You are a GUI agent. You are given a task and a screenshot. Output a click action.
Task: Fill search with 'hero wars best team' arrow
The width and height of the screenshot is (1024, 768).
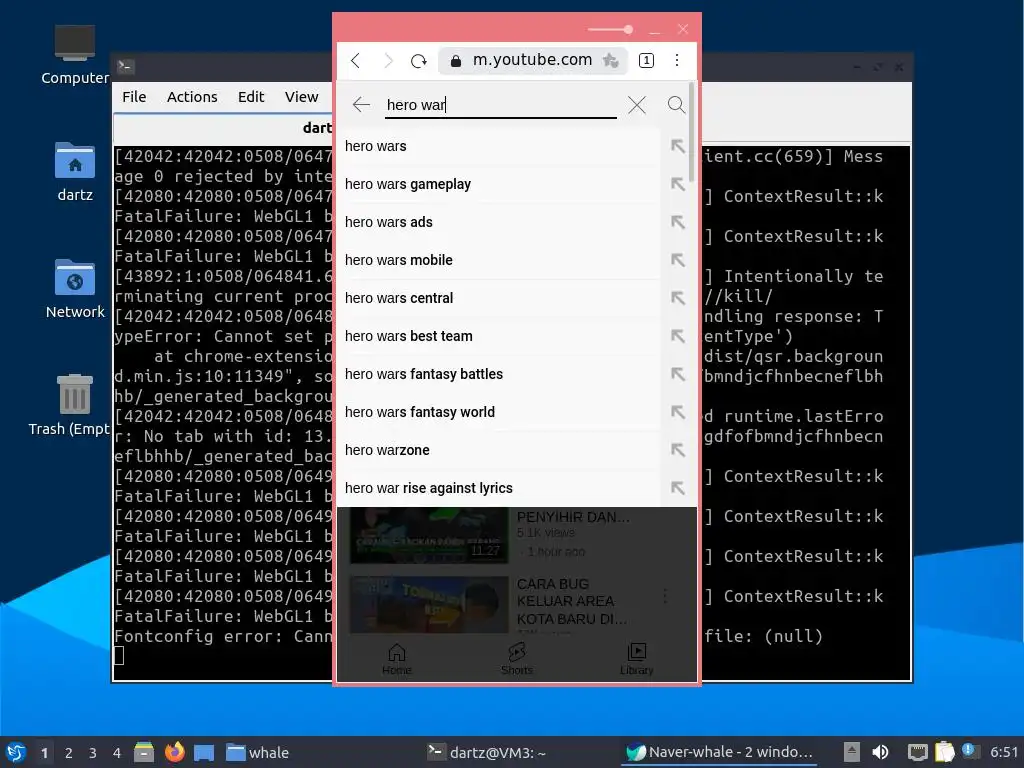pyautogui.click(x=678, y=336)
